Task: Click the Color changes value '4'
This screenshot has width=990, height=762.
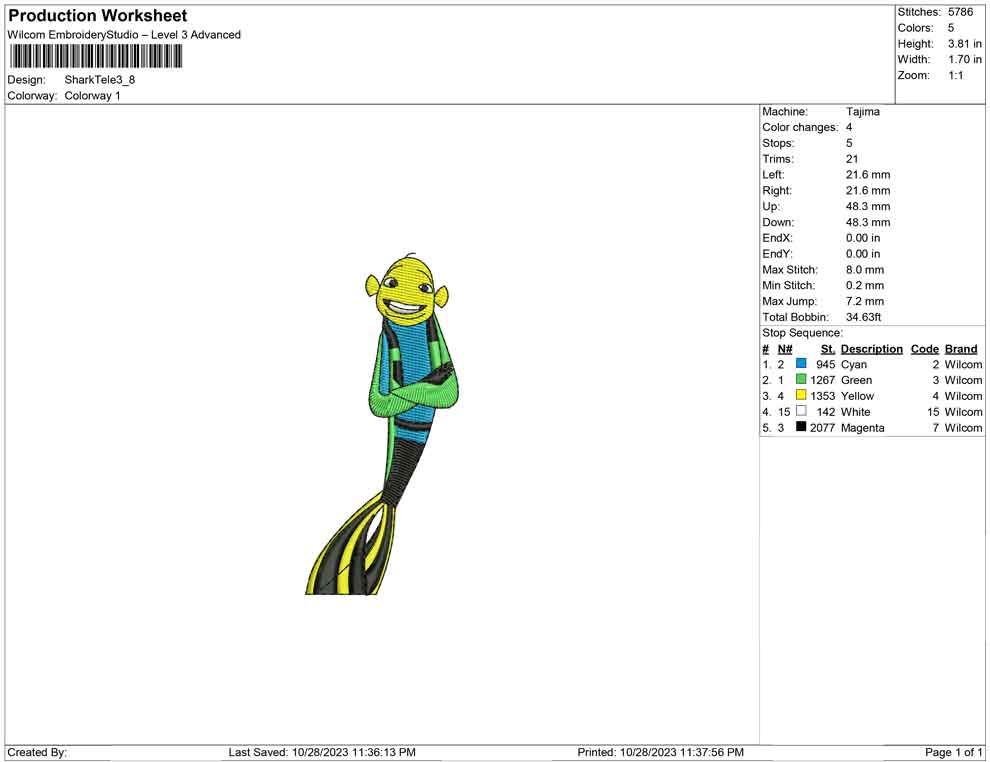Action: click(x=849, y=127)
